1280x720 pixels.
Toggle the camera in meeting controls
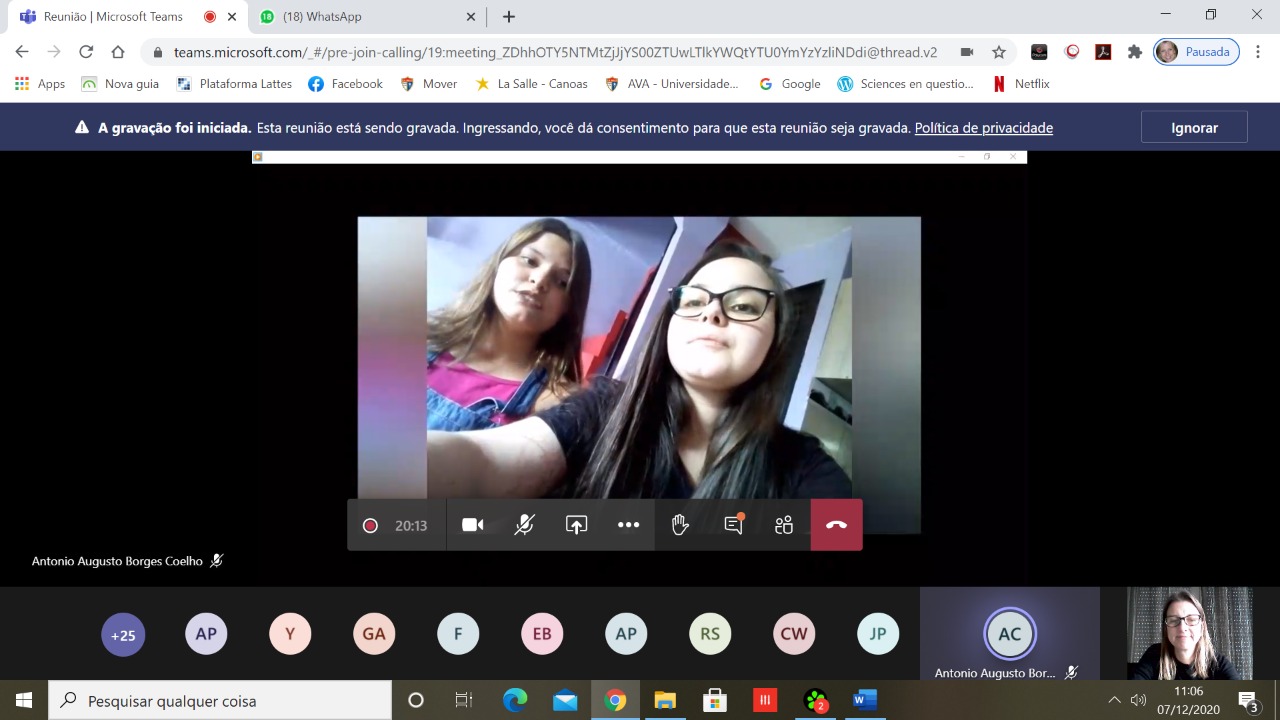[x=473, y=525]
